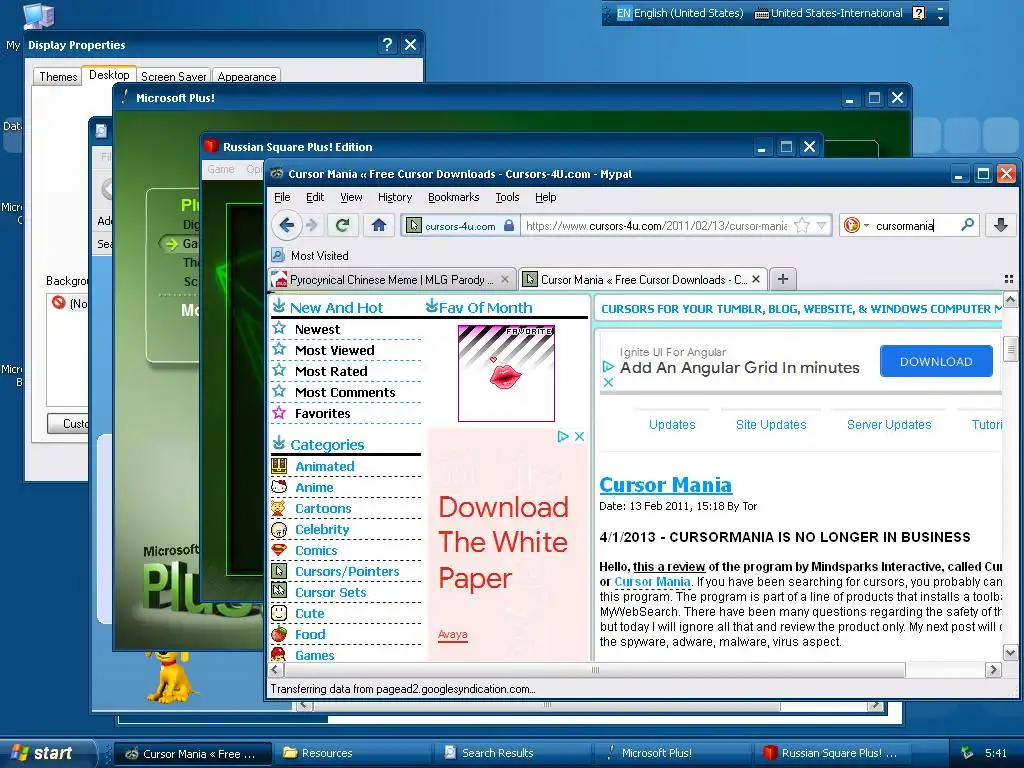
Task: Close the Pyrocynical Chinese Meme tab
Action: click(505, 279)
